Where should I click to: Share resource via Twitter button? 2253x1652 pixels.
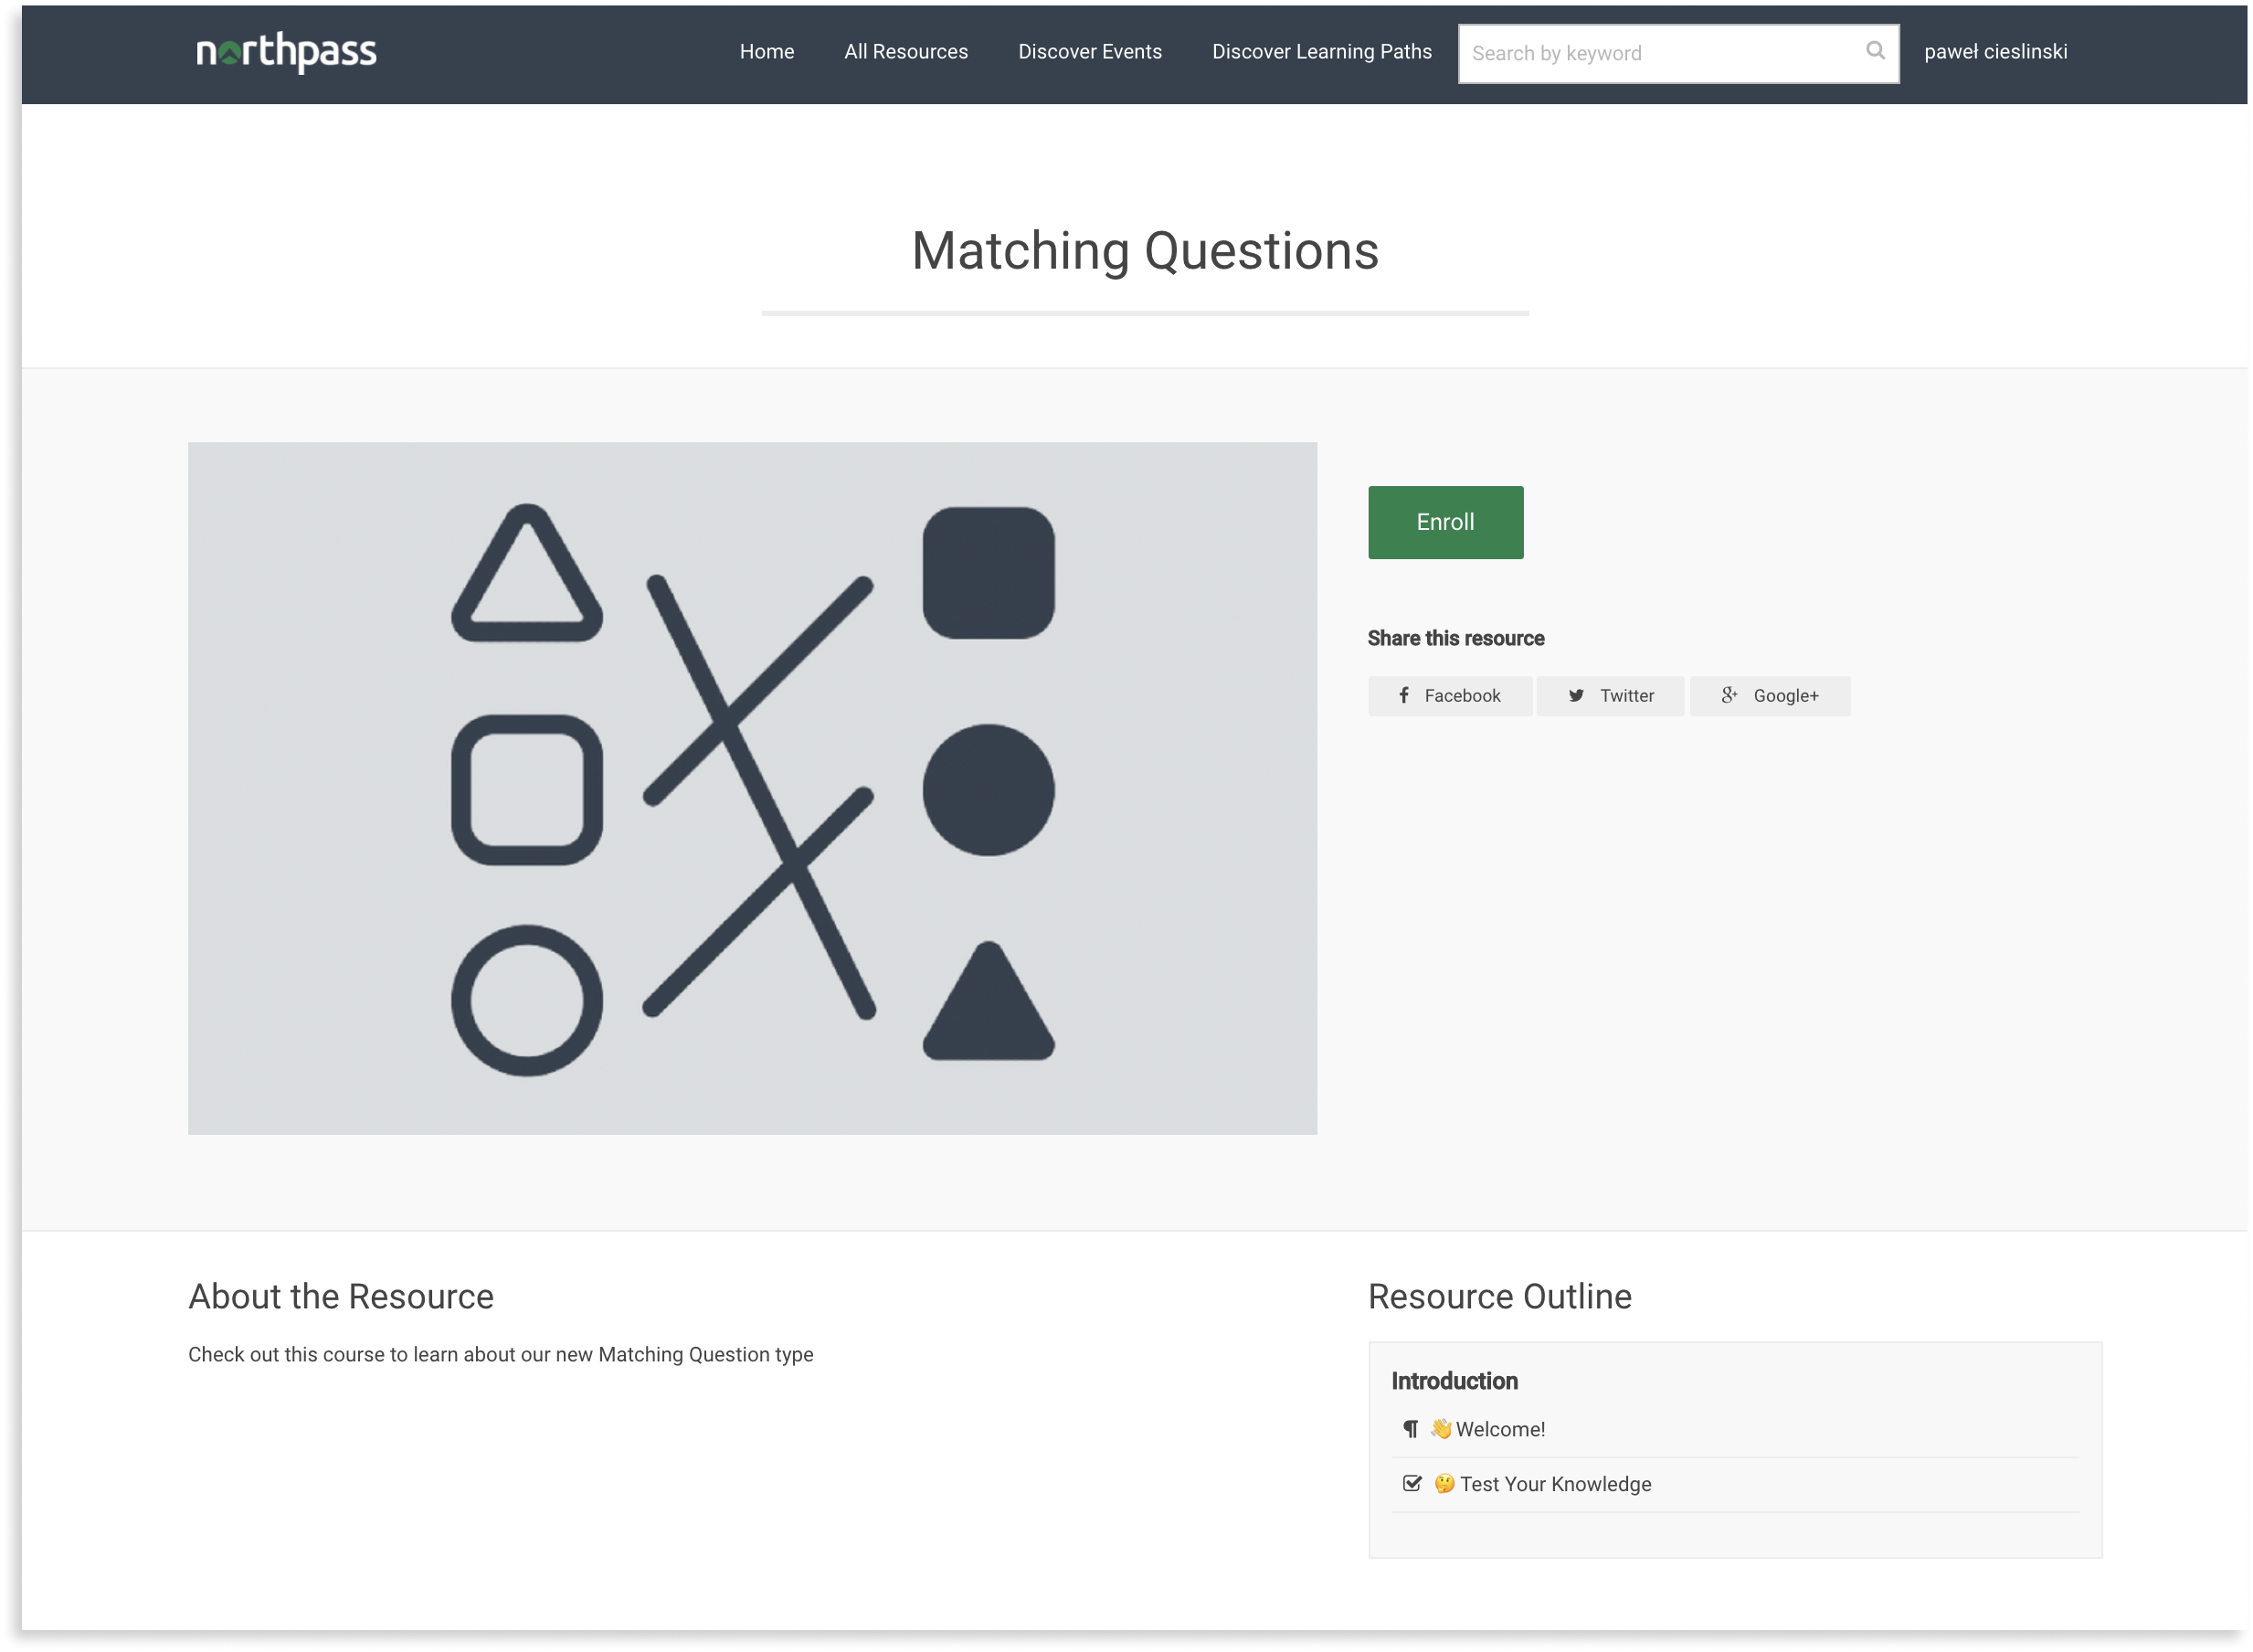[1610, 696]
